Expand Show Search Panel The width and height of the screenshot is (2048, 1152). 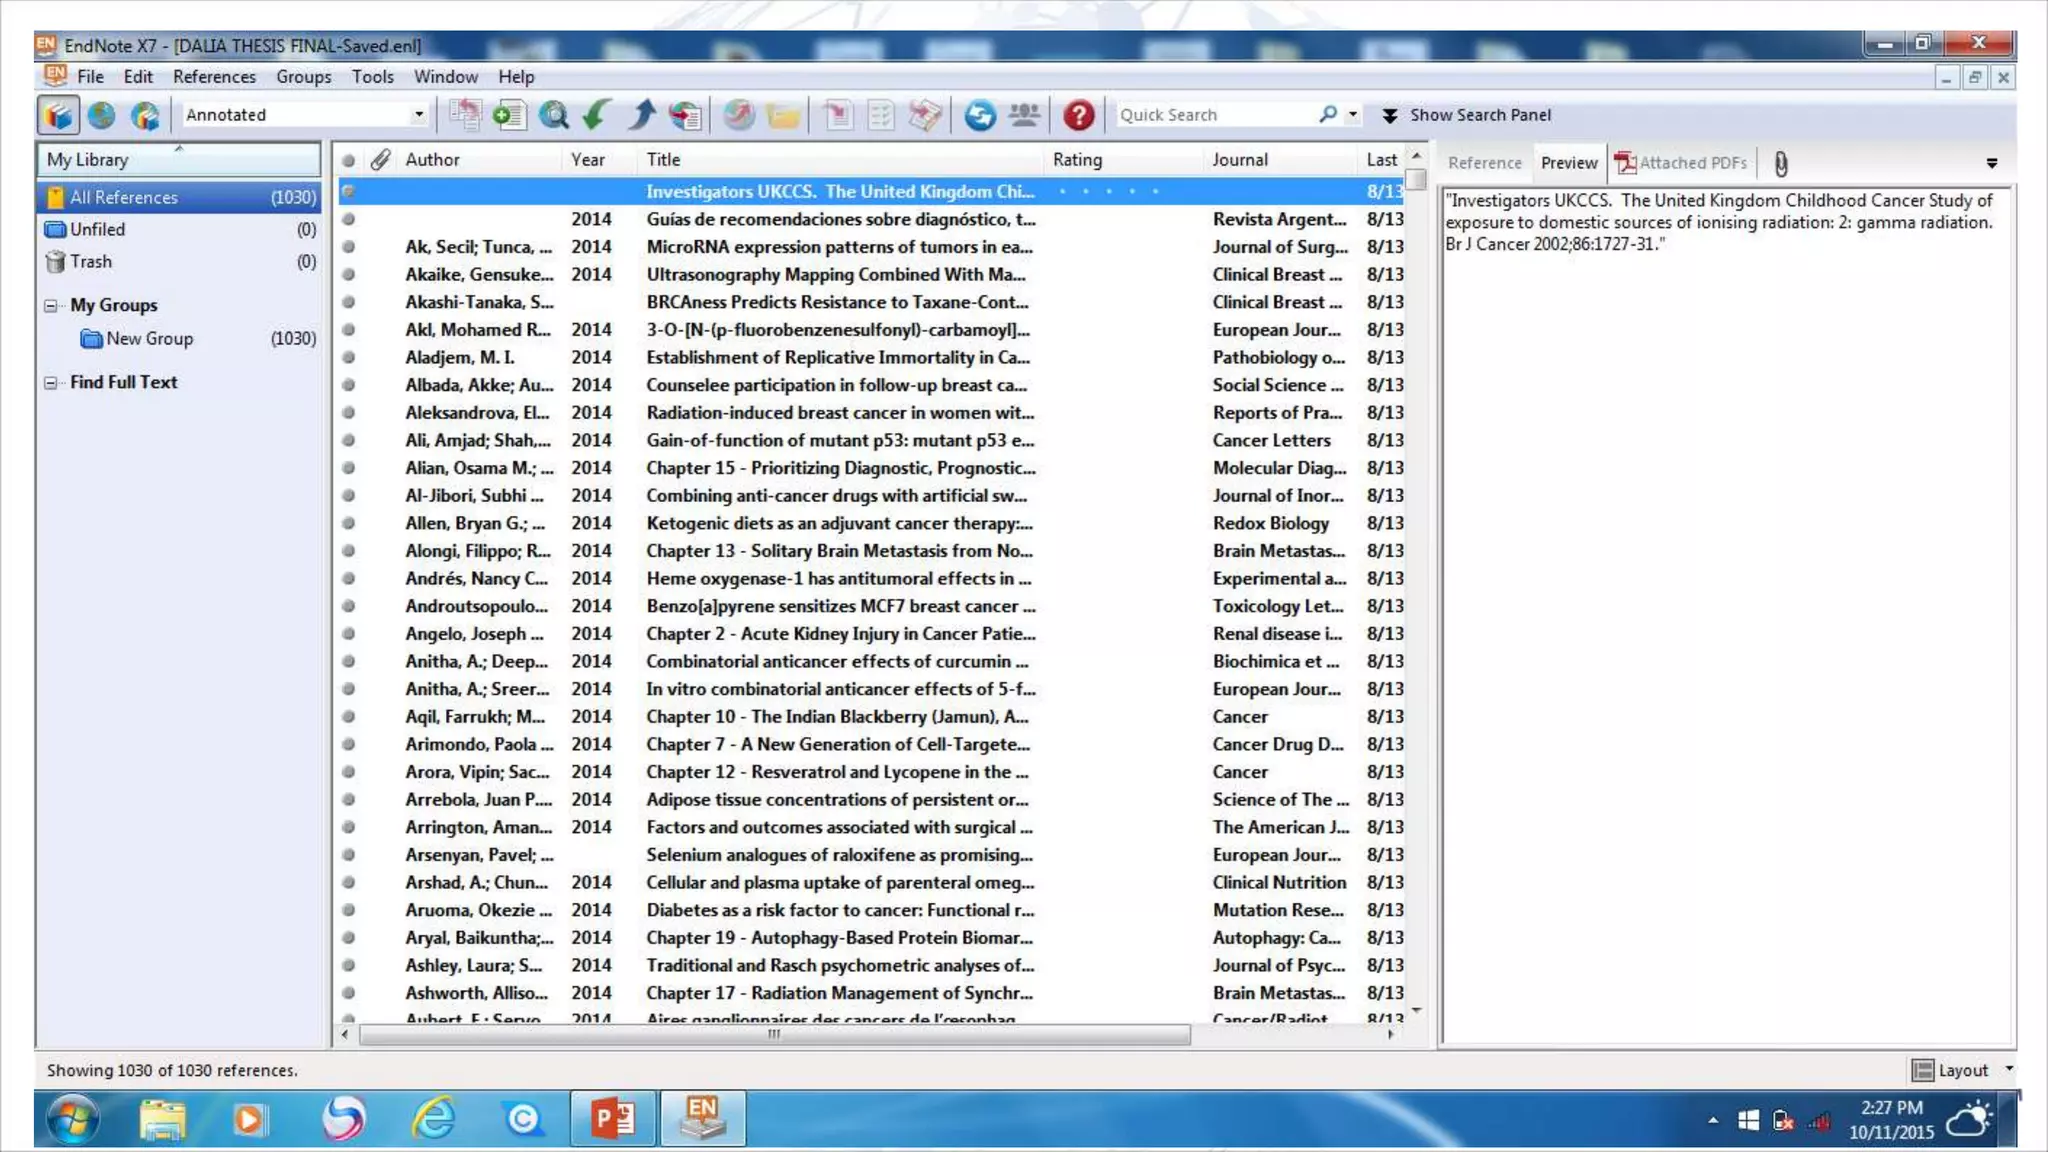point(1466,115)
